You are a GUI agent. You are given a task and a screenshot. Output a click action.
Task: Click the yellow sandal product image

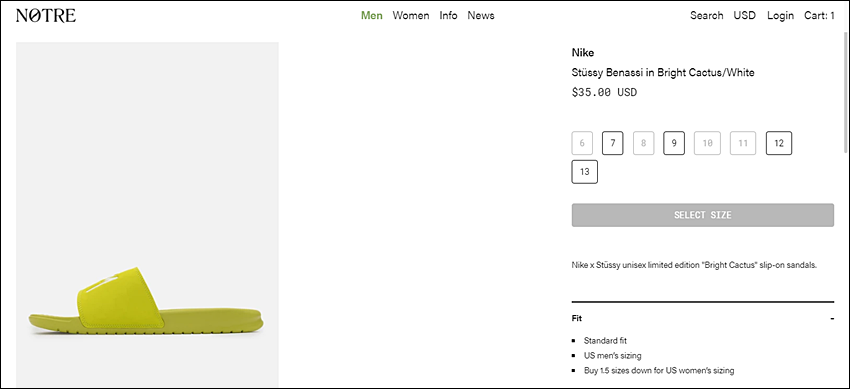(x=146, y=299)
